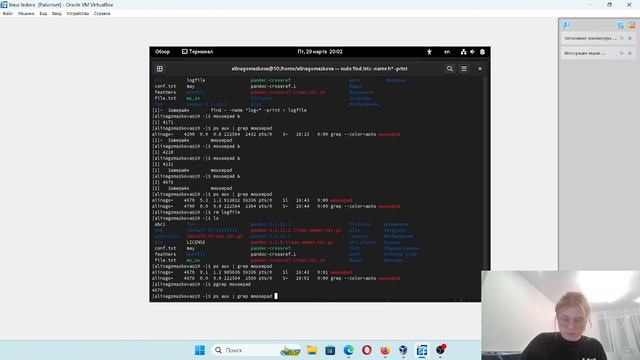
Task: Dismiss the mouse integration notification
Action: 630,53
